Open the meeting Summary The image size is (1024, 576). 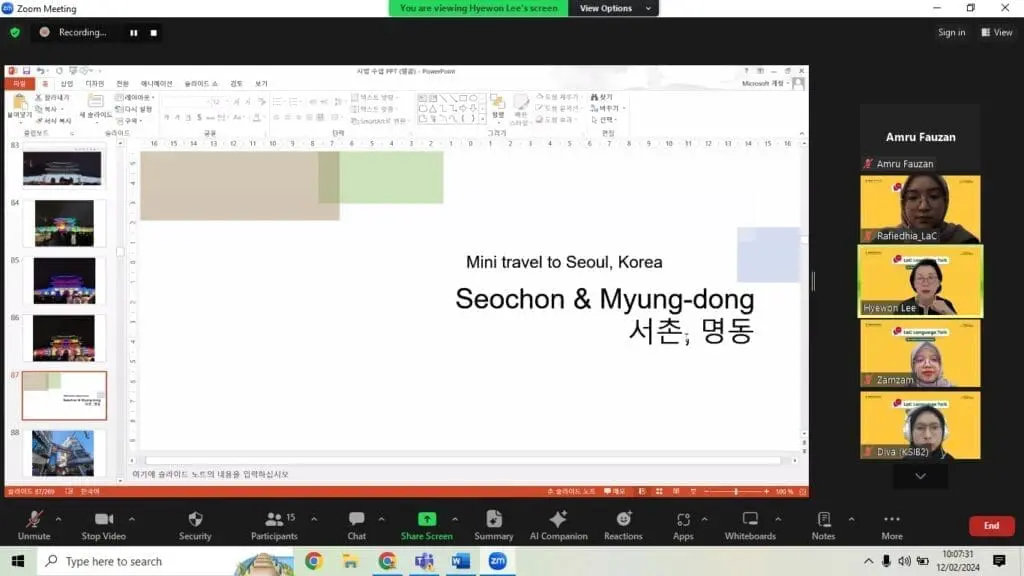click(x=493, y=524)
